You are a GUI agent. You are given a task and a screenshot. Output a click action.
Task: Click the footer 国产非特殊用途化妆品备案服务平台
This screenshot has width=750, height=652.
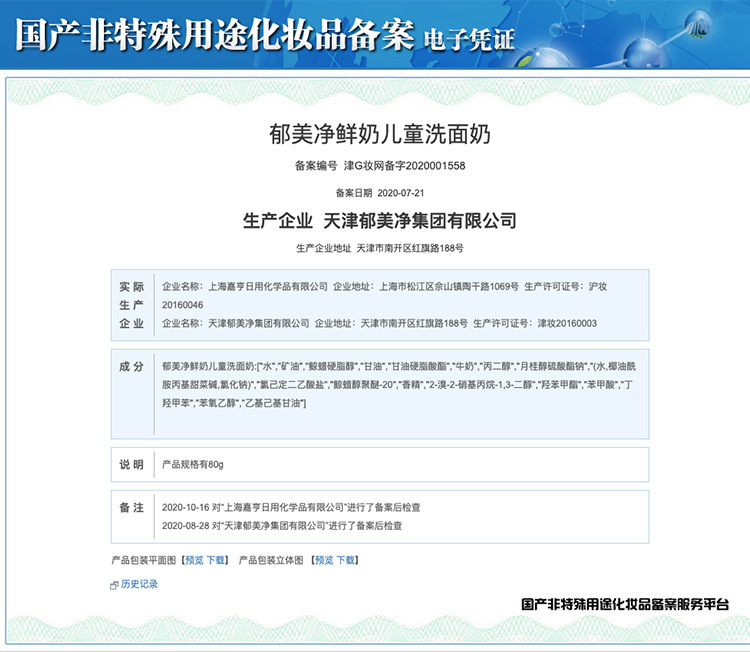625,605
